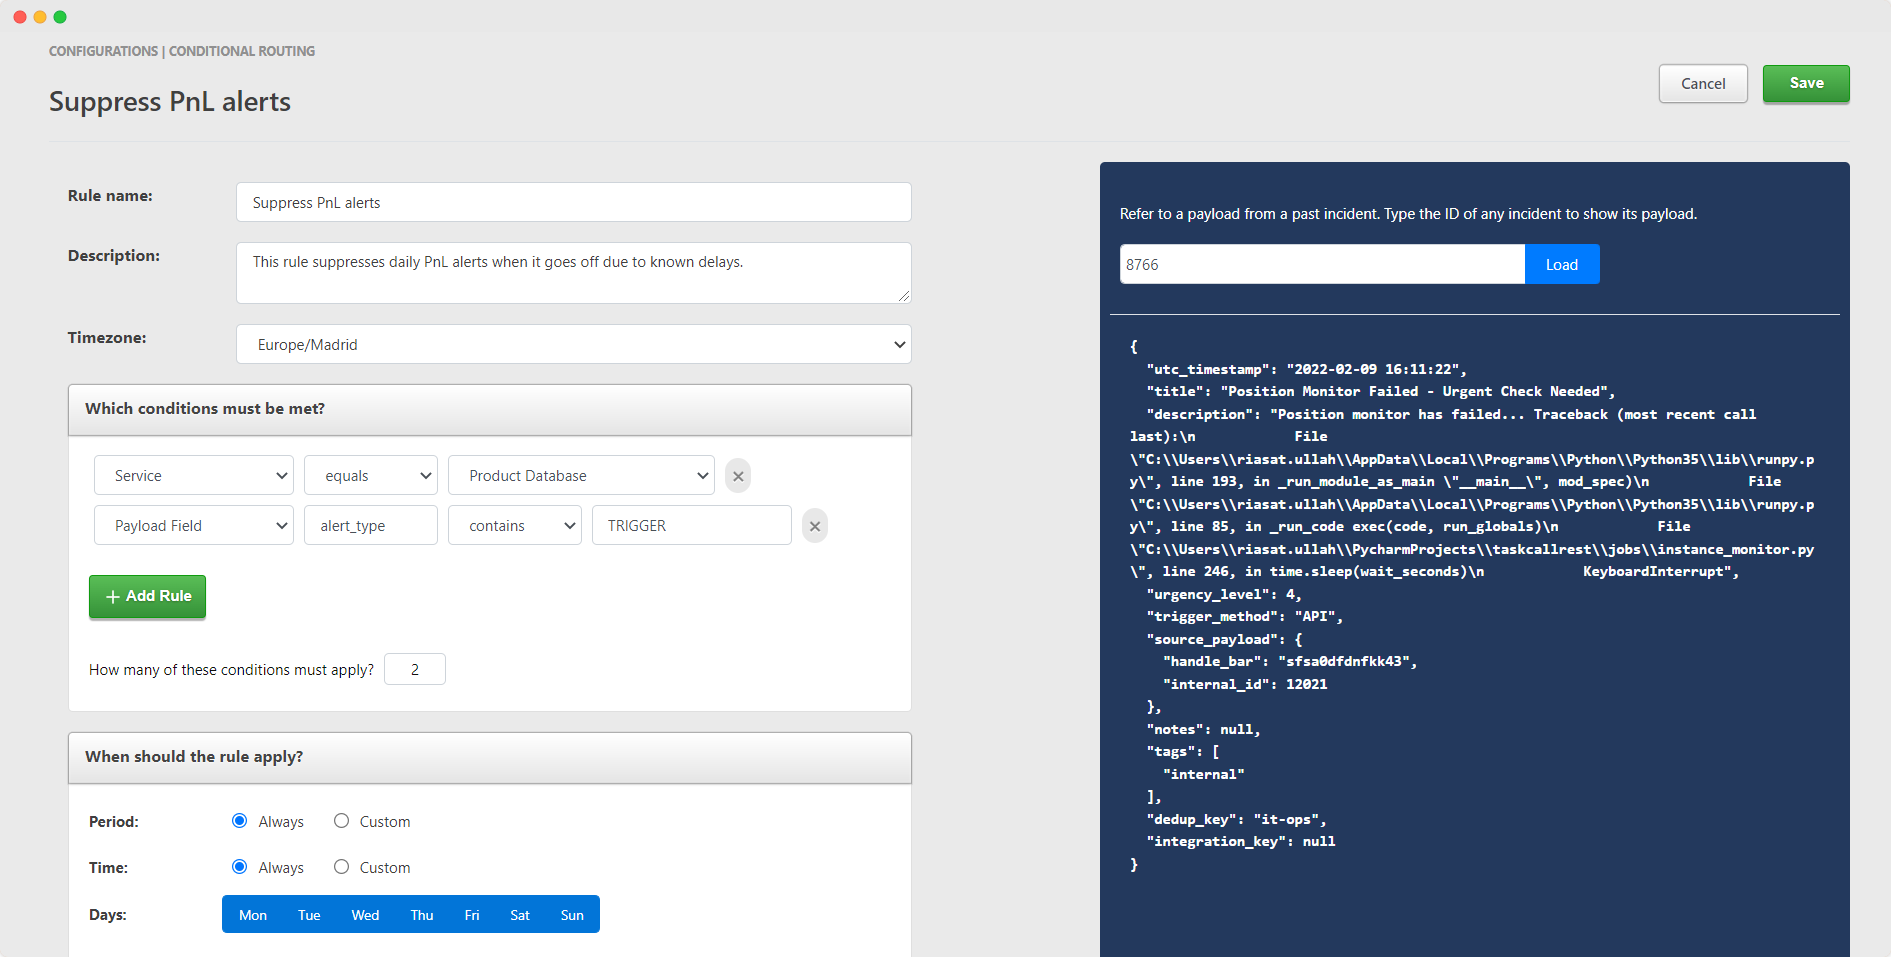Toggle Sun in Days selector
The height and width of the screenshot is (957, 1891).
pos(572,915)
